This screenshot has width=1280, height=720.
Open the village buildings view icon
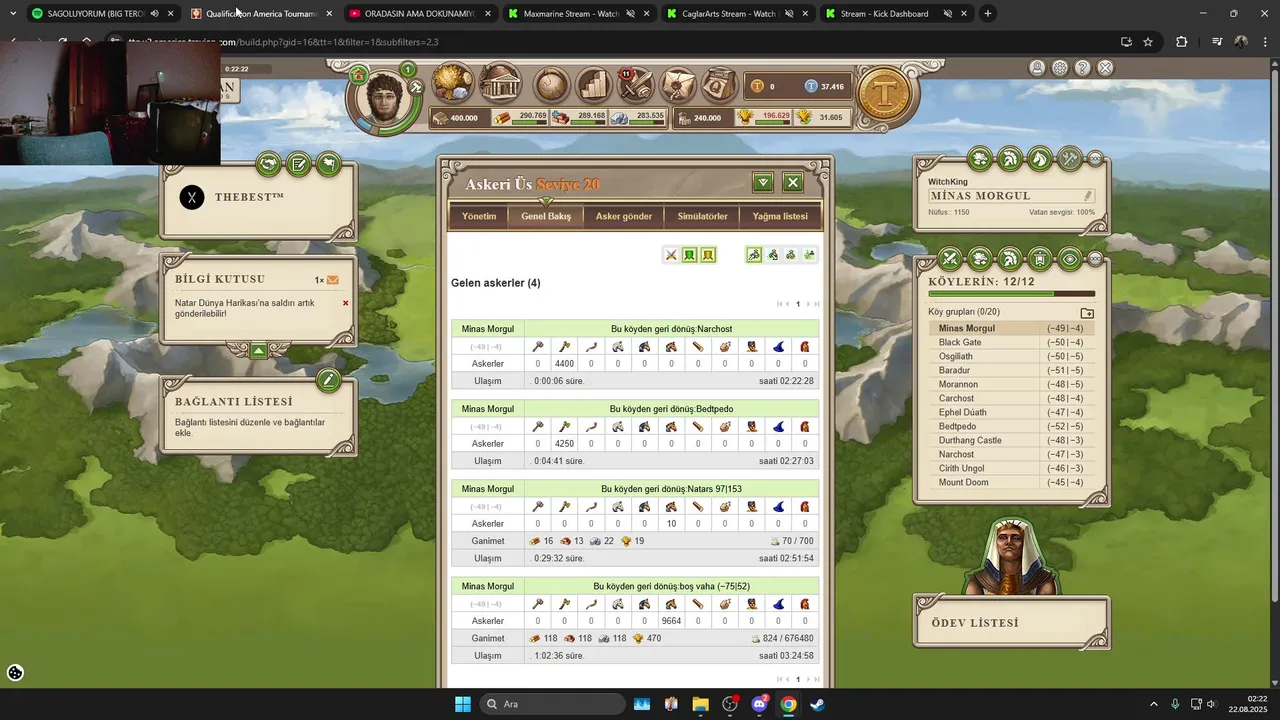pos(501,84)
